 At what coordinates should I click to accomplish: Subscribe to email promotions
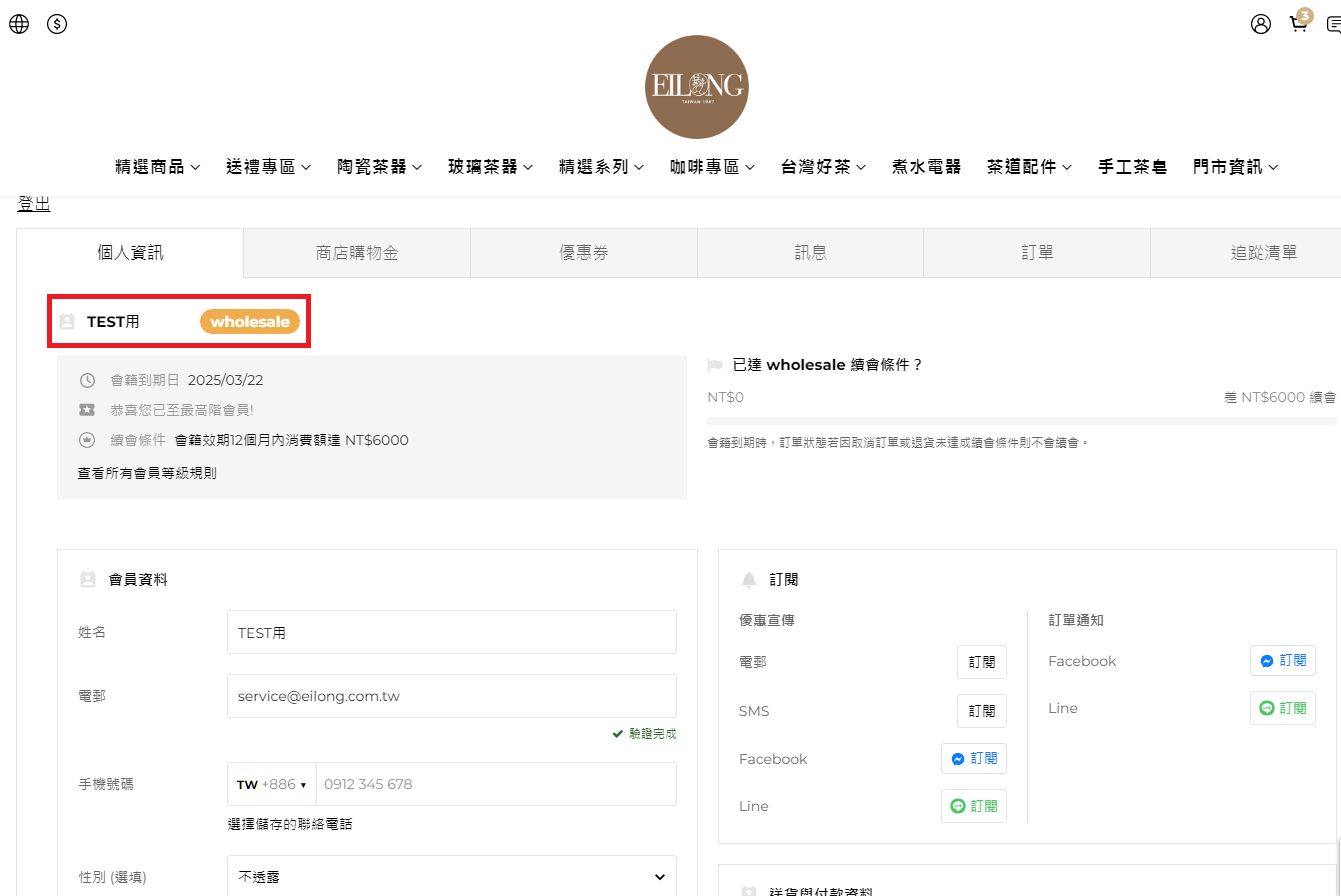coord(981,662)
